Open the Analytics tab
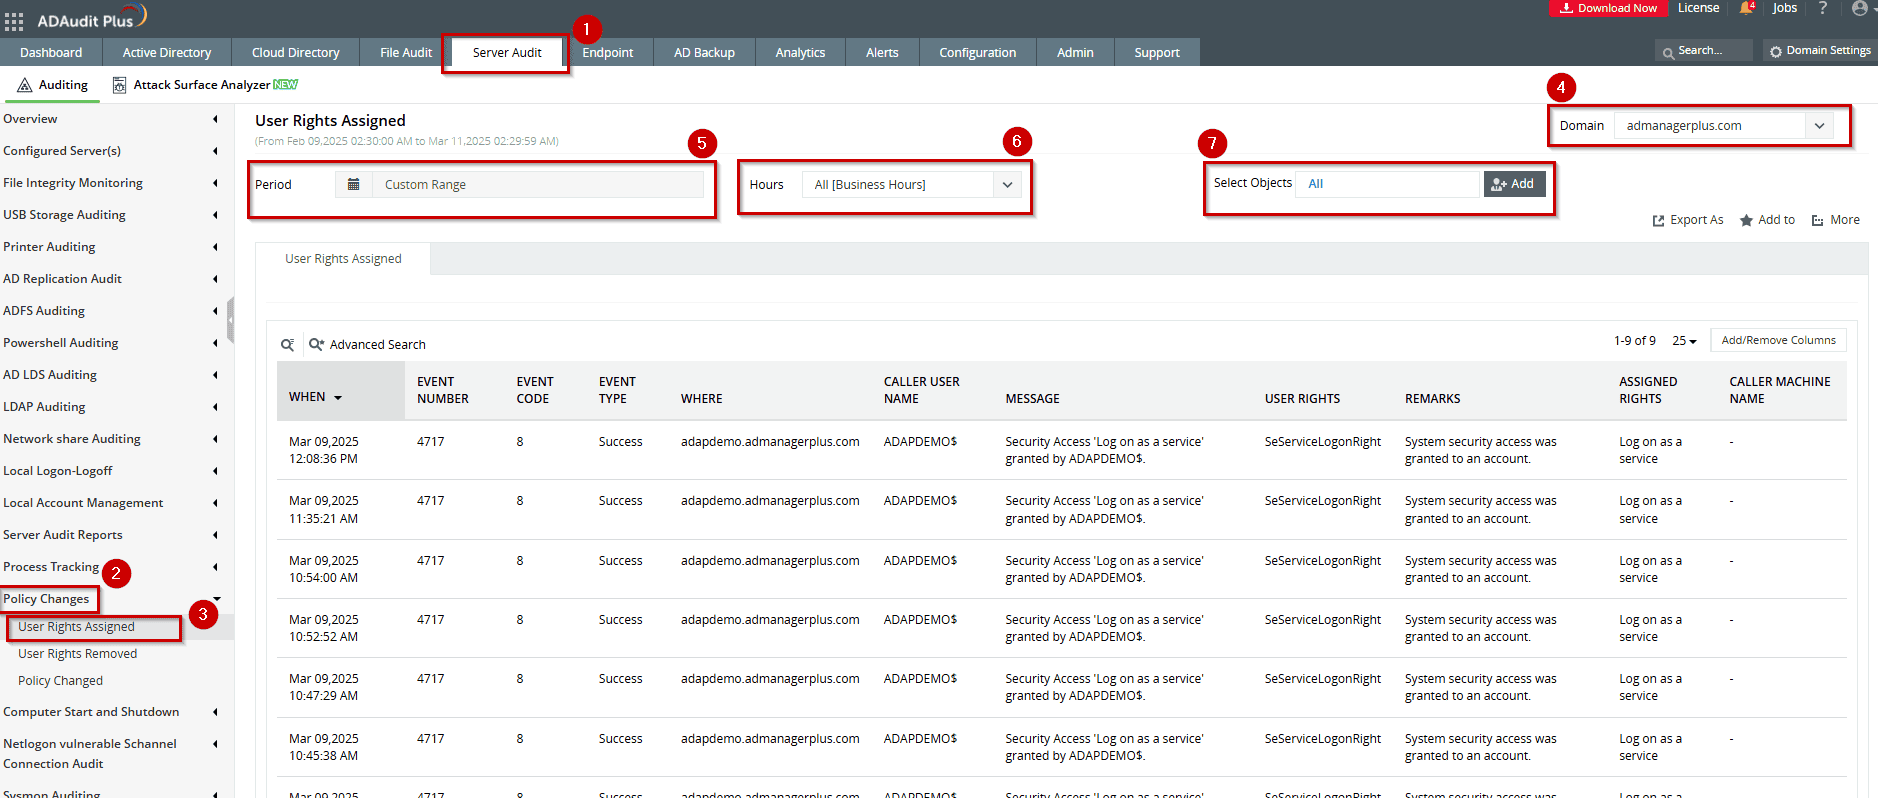 coord(800,53)
